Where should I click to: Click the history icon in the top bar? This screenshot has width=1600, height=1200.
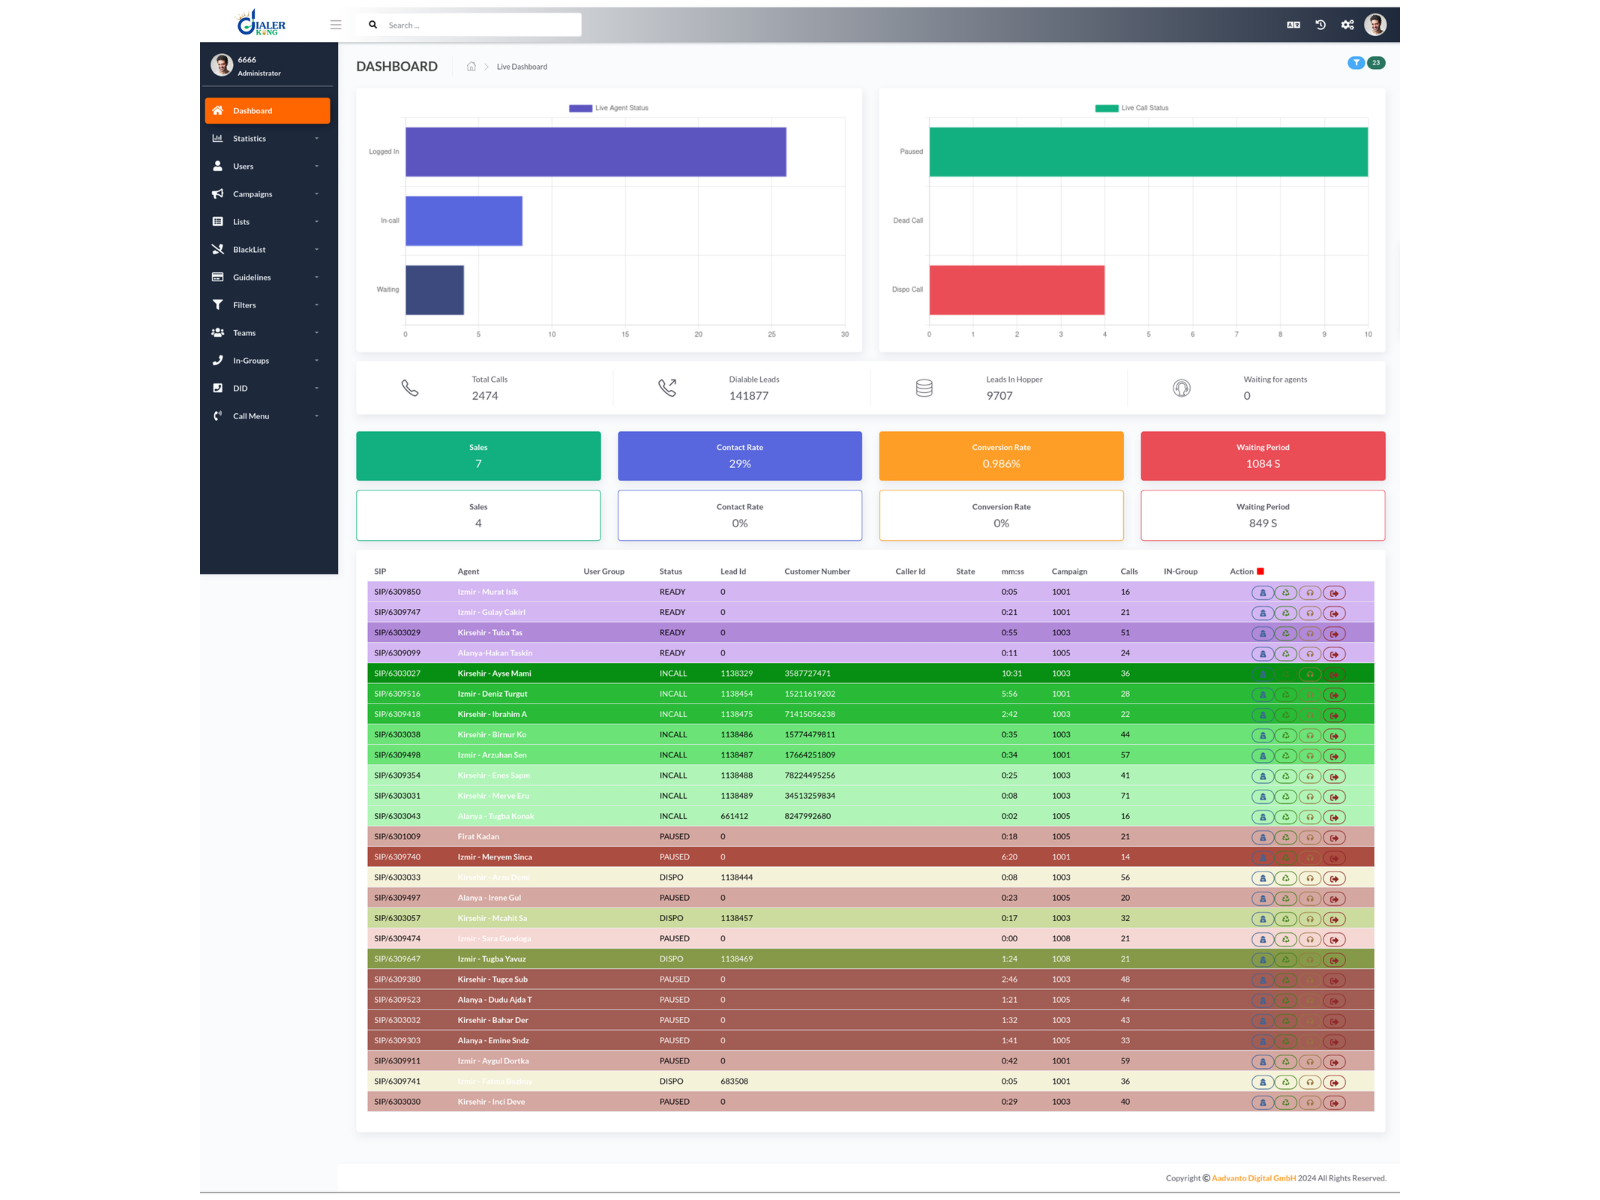pyautogui.click(x=1319, y=24)
